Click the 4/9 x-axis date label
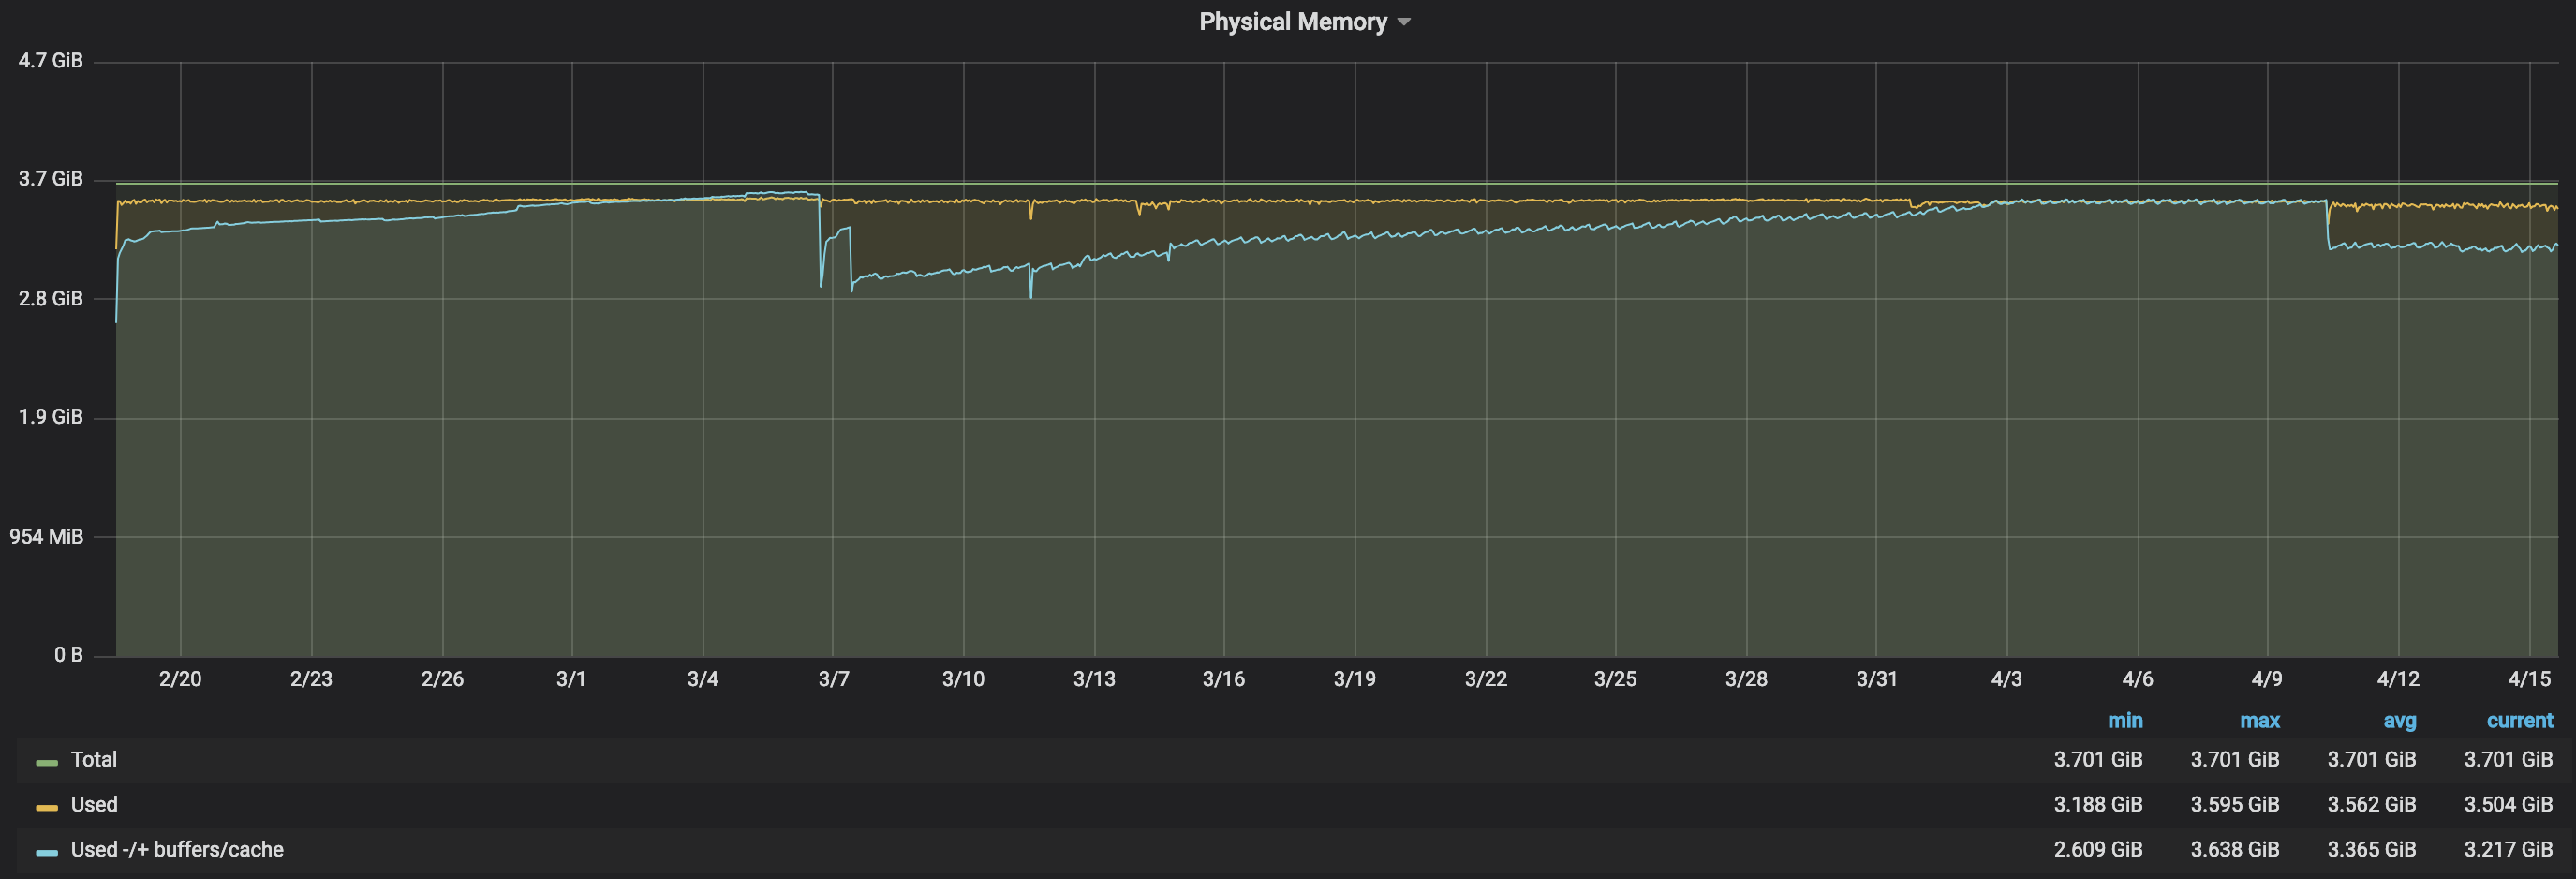Image resolution: width=2576 pixels, height=879 pixels. (2267, 679)
